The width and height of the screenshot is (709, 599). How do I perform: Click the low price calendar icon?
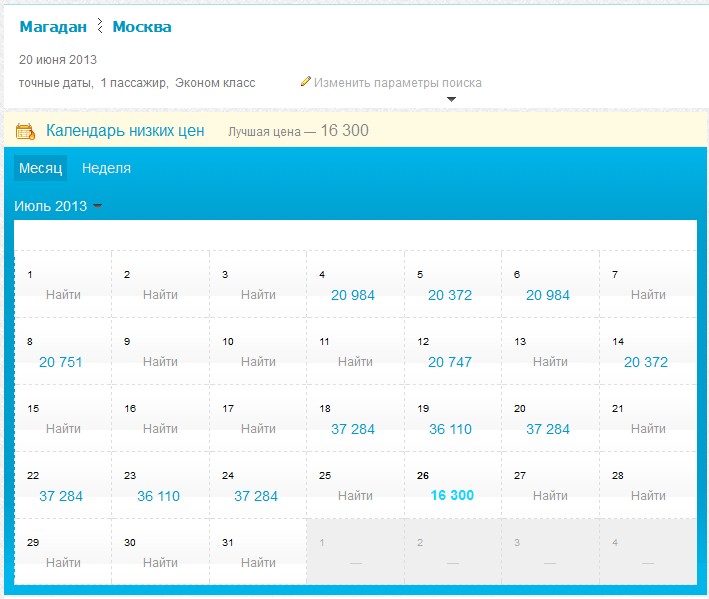point(25,131)
